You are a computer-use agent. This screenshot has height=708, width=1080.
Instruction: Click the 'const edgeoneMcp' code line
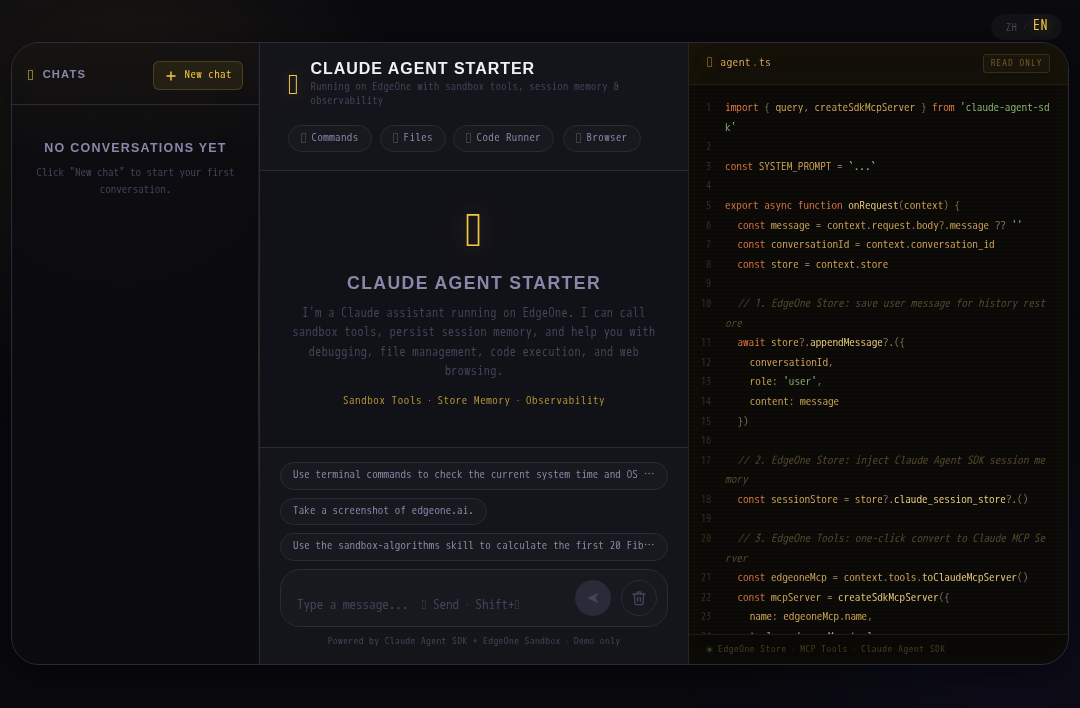click(x=882, y=578)
